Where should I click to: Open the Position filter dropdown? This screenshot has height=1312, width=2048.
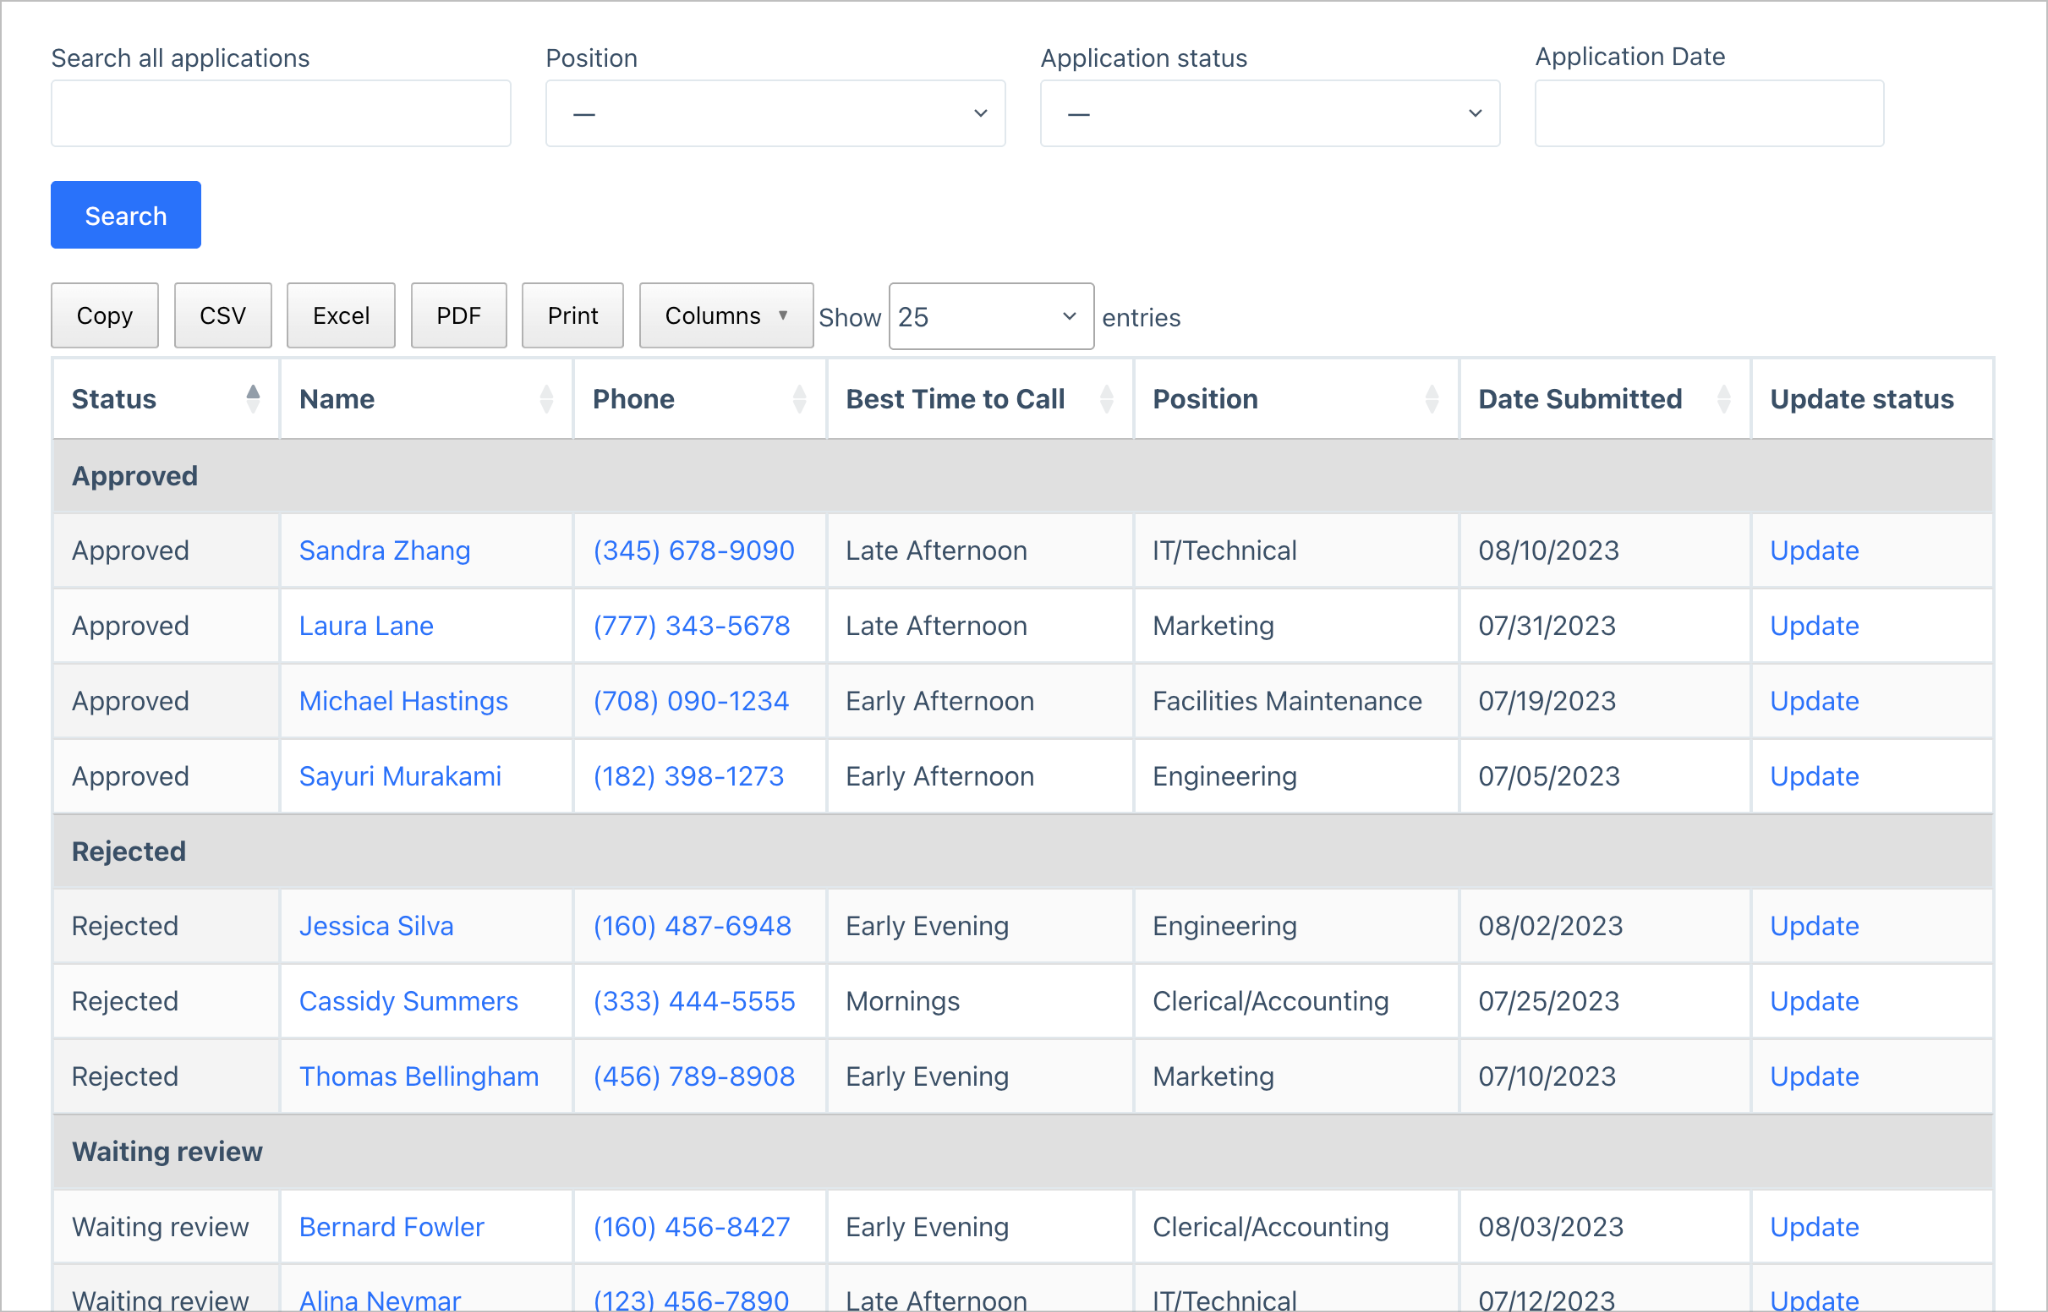[775, 113]
